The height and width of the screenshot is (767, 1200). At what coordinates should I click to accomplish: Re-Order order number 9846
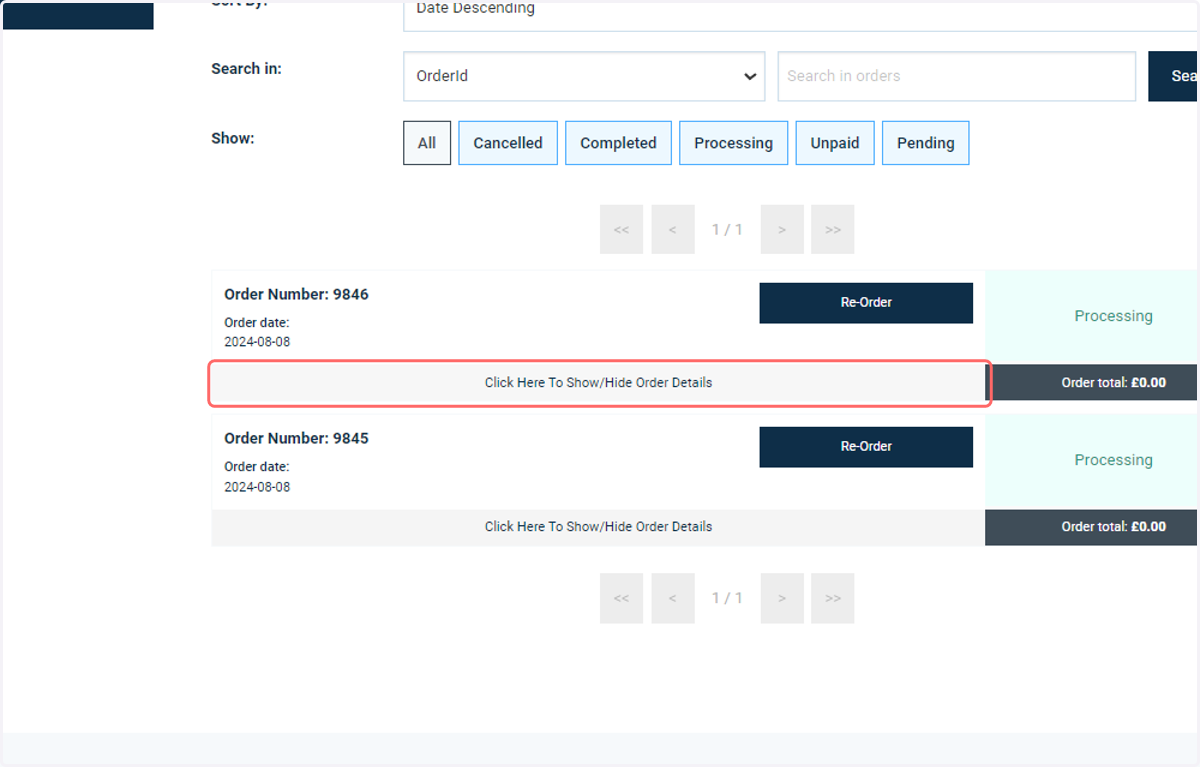point(866,303)
